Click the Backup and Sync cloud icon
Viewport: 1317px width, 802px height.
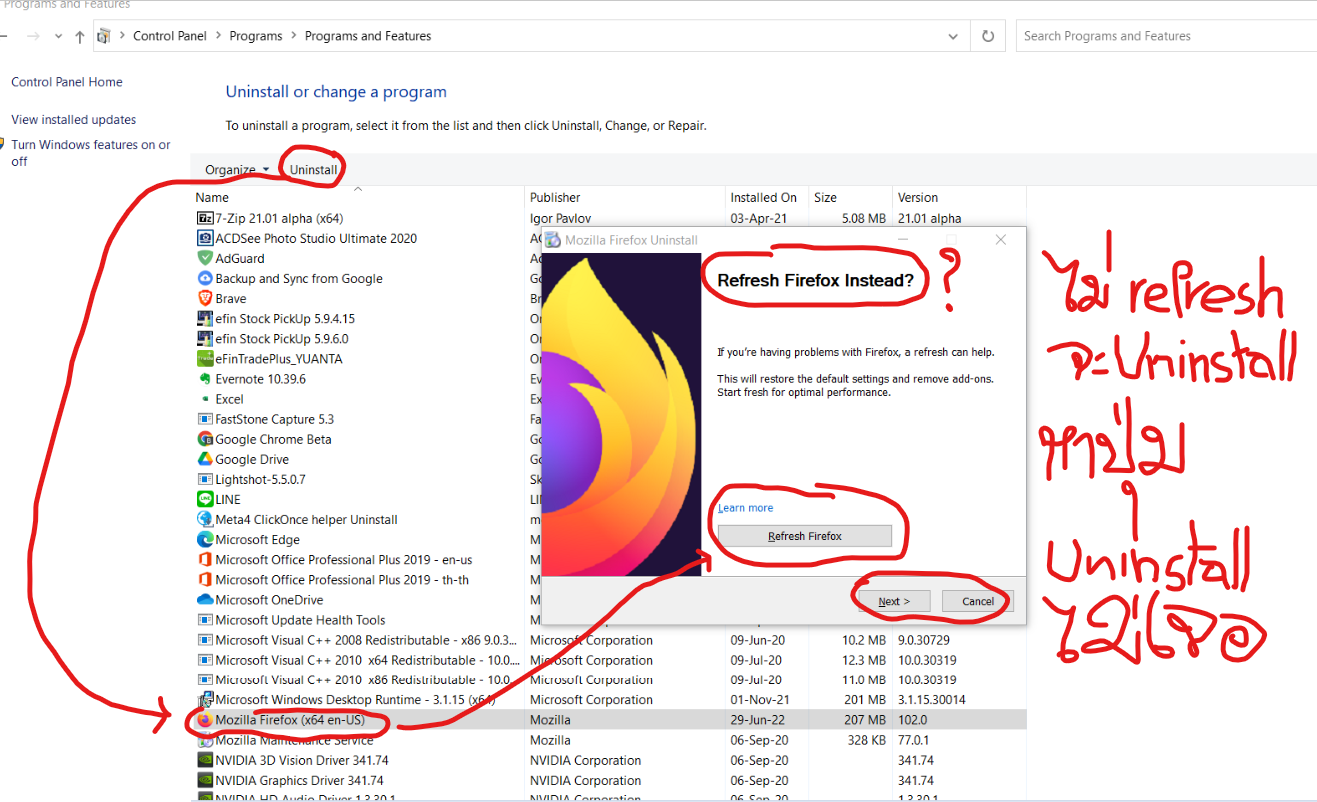coord(205,278)
